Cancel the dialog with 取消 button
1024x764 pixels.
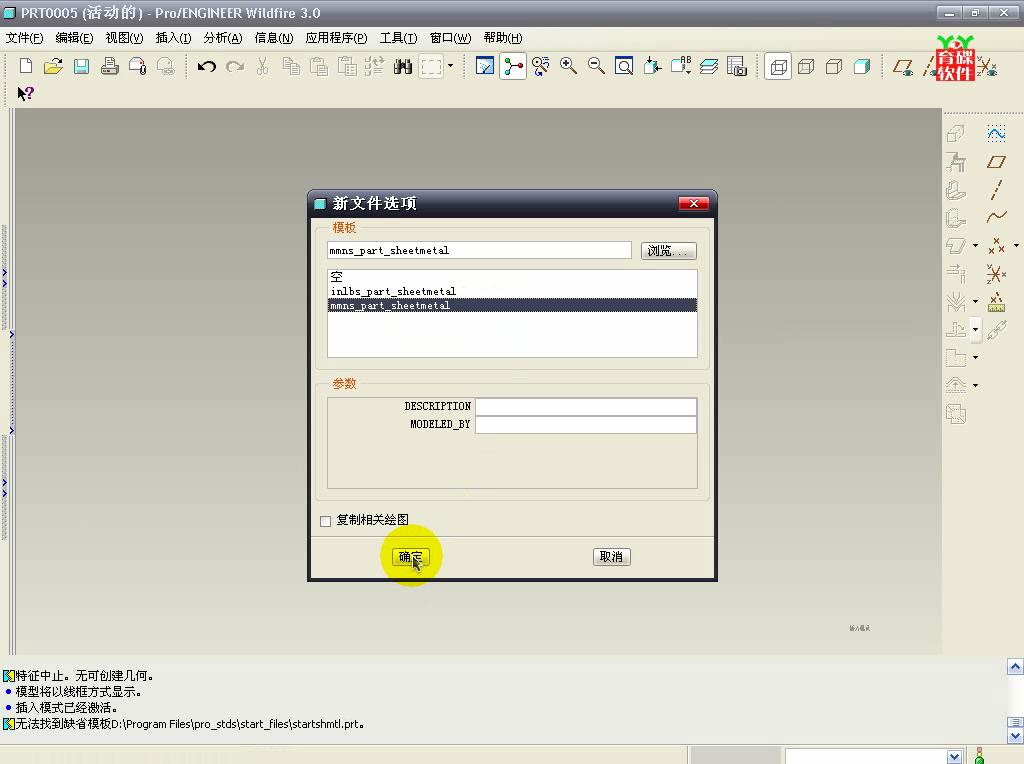[x=612, y=557]
